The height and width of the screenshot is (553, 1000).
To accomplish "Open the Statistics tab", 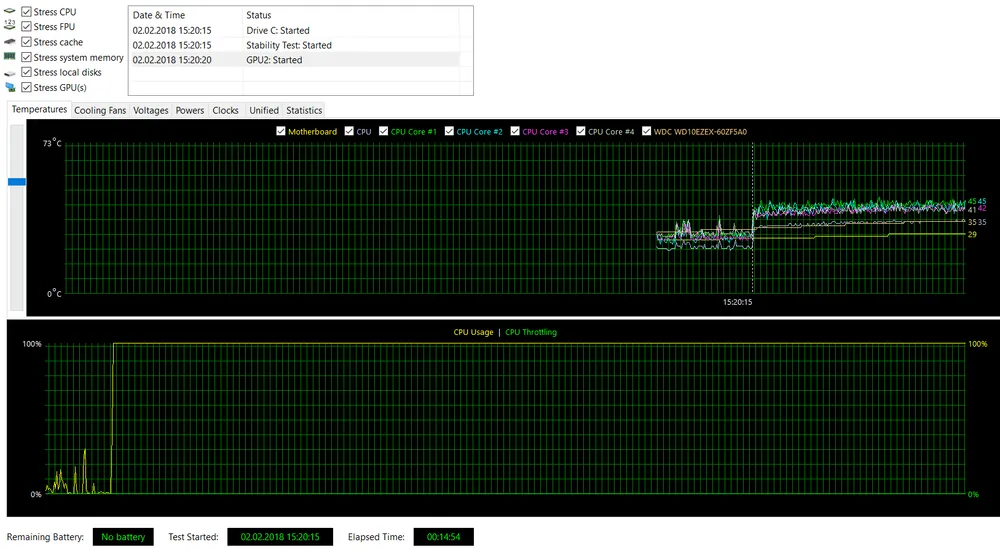I will point(304,110).
